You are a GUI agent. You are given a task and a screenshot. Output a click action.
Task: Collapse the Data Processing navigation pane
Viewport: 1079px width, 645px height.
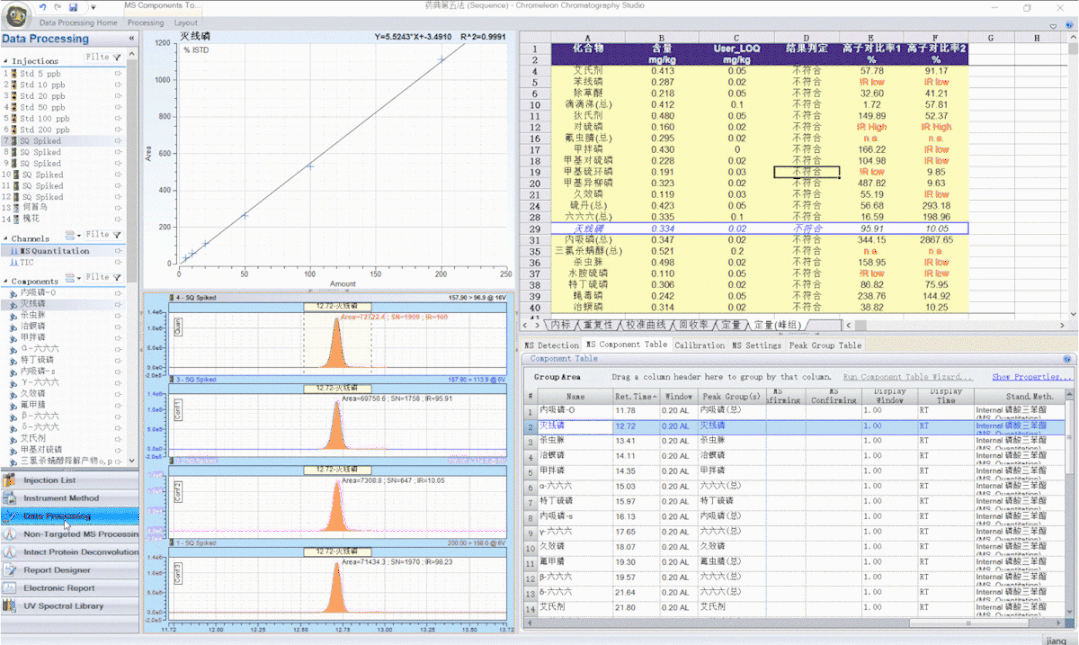click(131, 39)
